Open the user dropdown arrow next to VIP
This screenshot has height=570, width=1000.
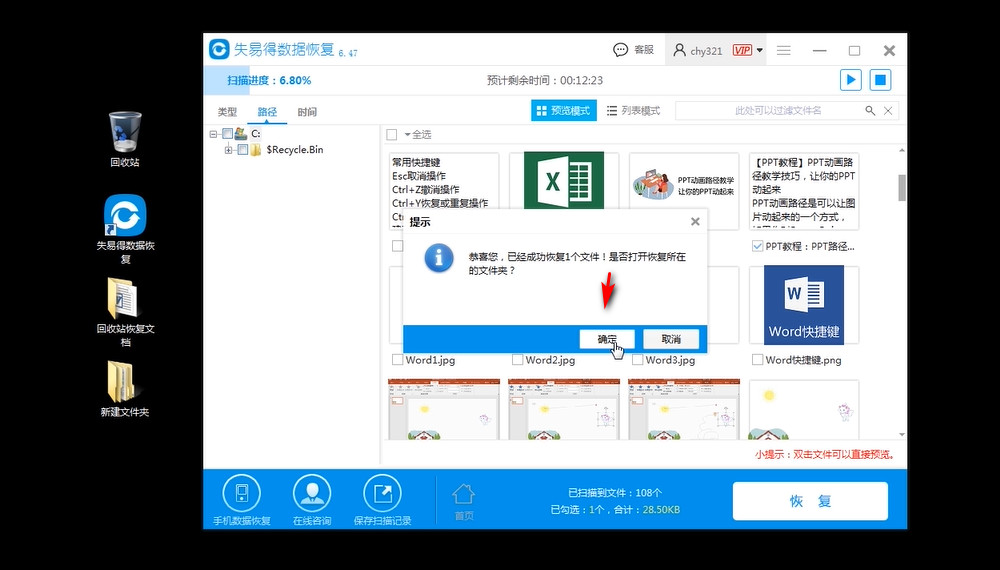[x=760, y=50]
